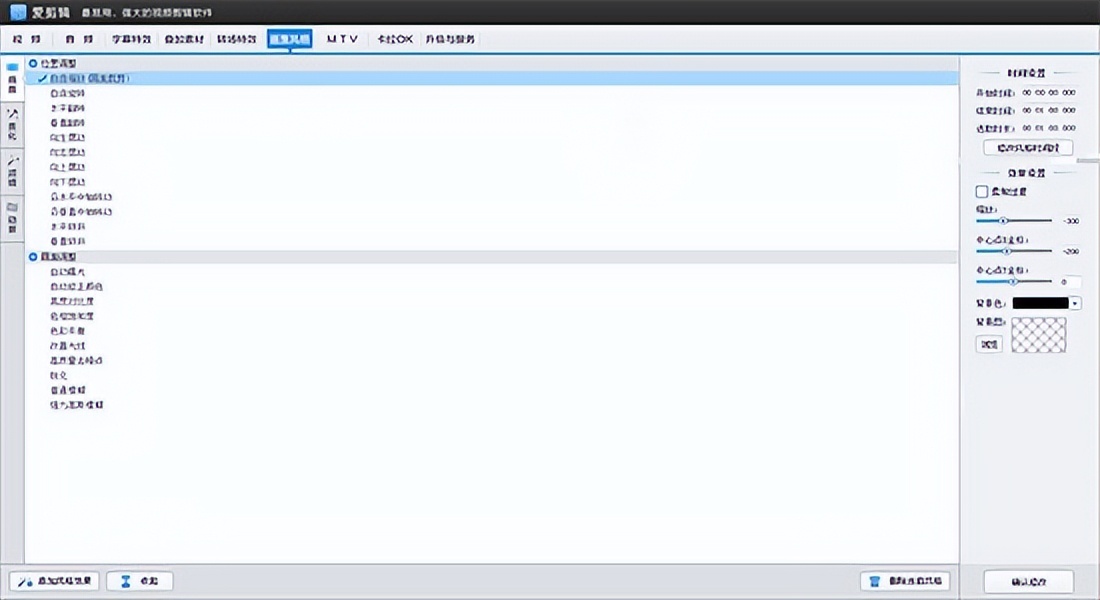The image size is (1100, 600).
Task: Select the 动景 side tab with folder icon
Action: [x=12, y=218]
